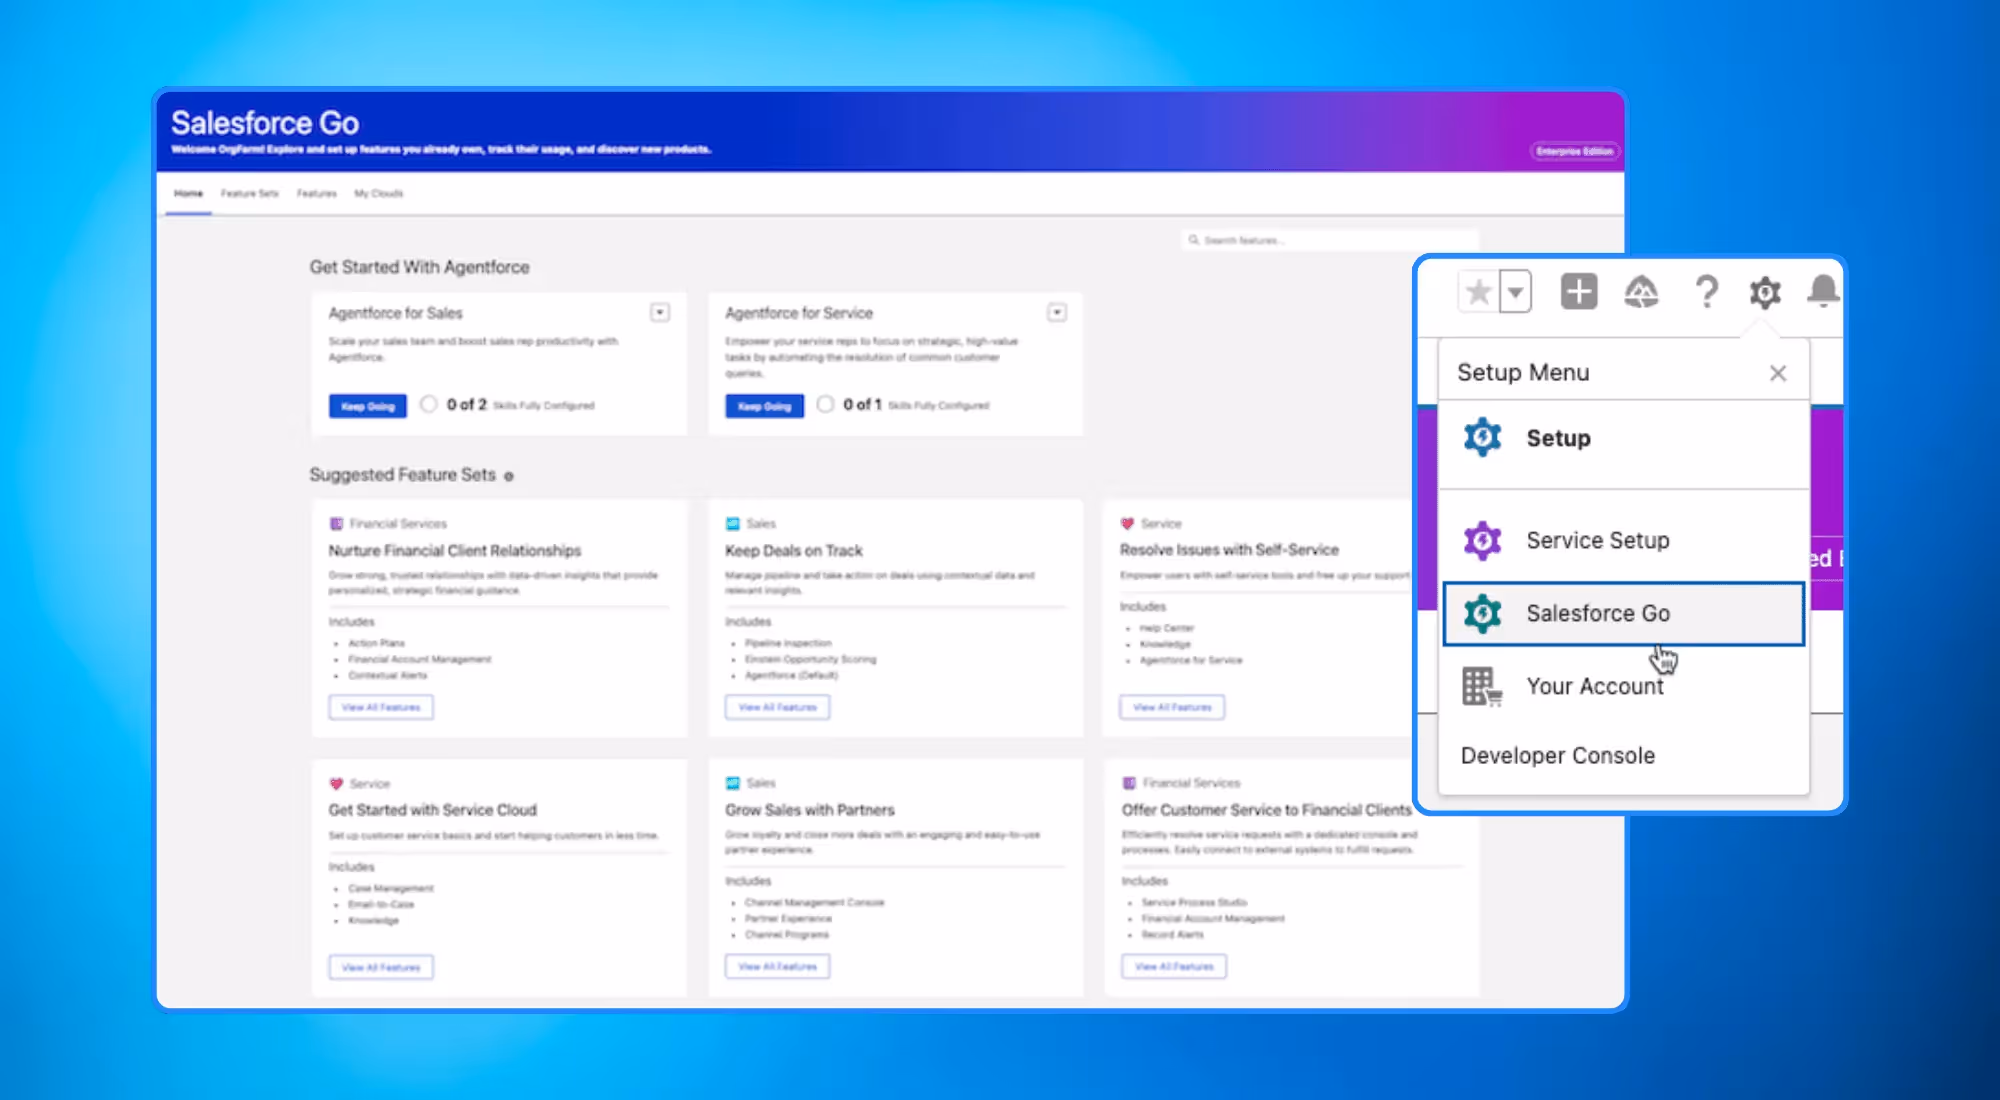Click the Favorites star icon
The width and height of the screenshot is (2000, 1100).
(1478, 292)
